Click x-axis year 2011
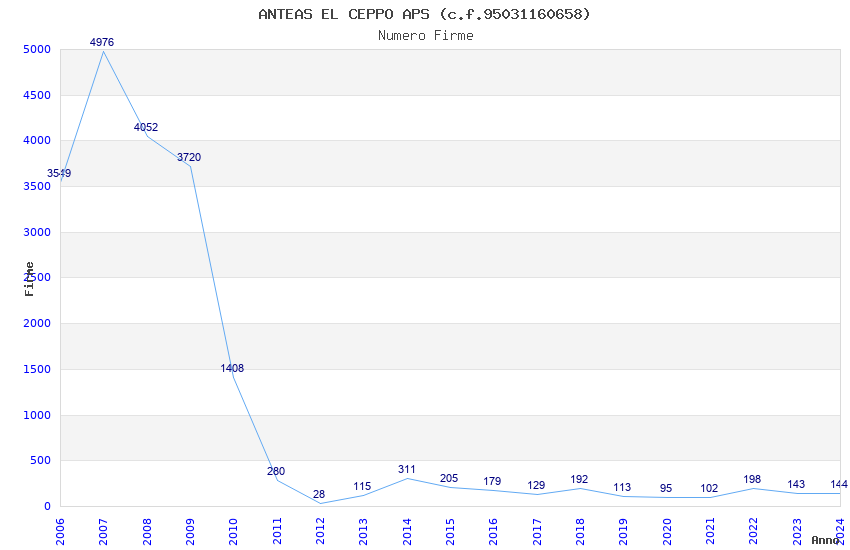The height and width of the screenshot is (550, 850). [277, 532]
